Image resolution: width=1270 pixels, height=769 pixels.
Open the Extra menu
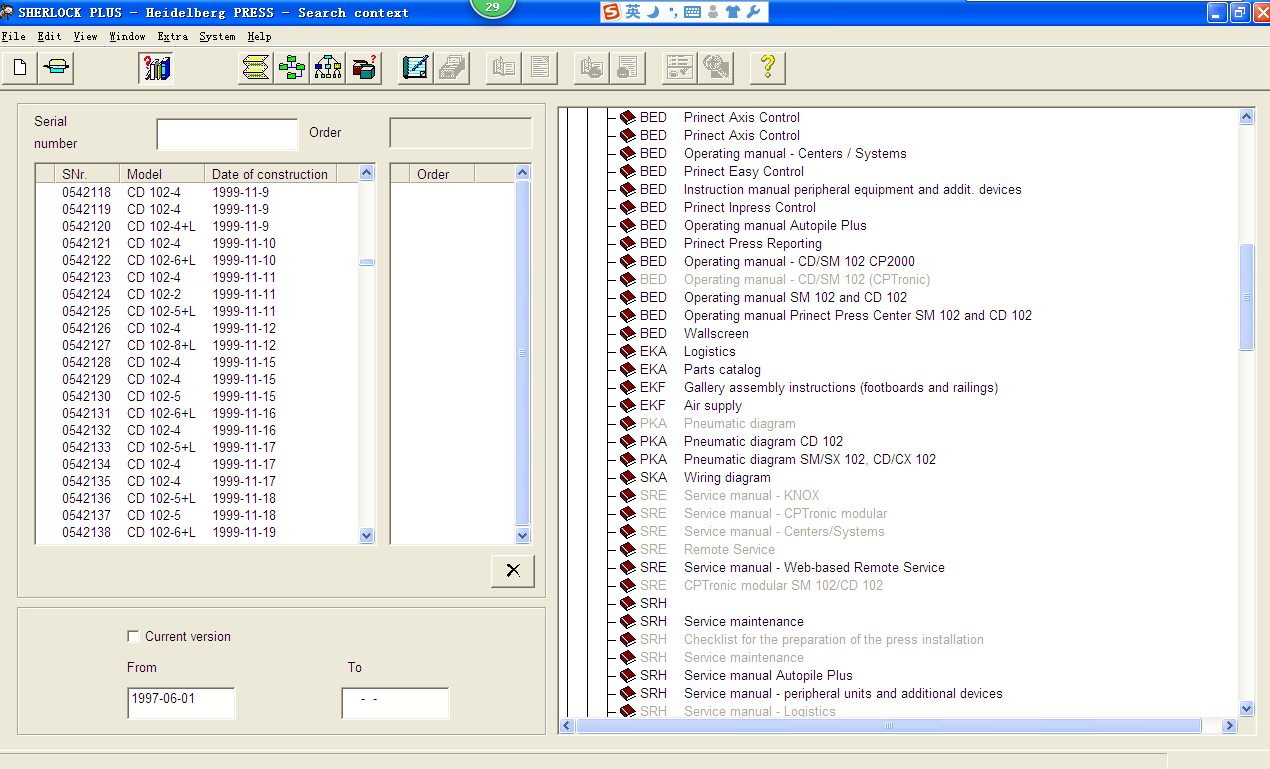point(172,37)
